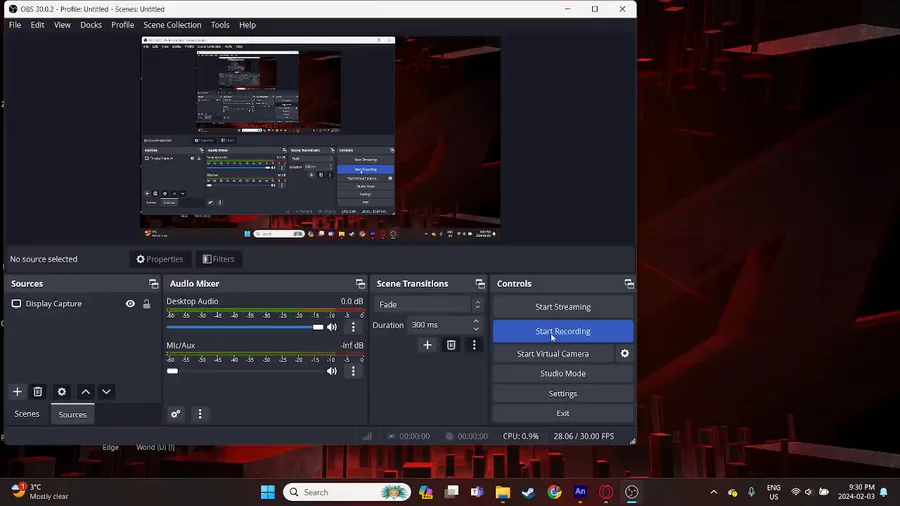900x506 pixels.
Task: Click the preview canvas
Action: coord(321,138)
